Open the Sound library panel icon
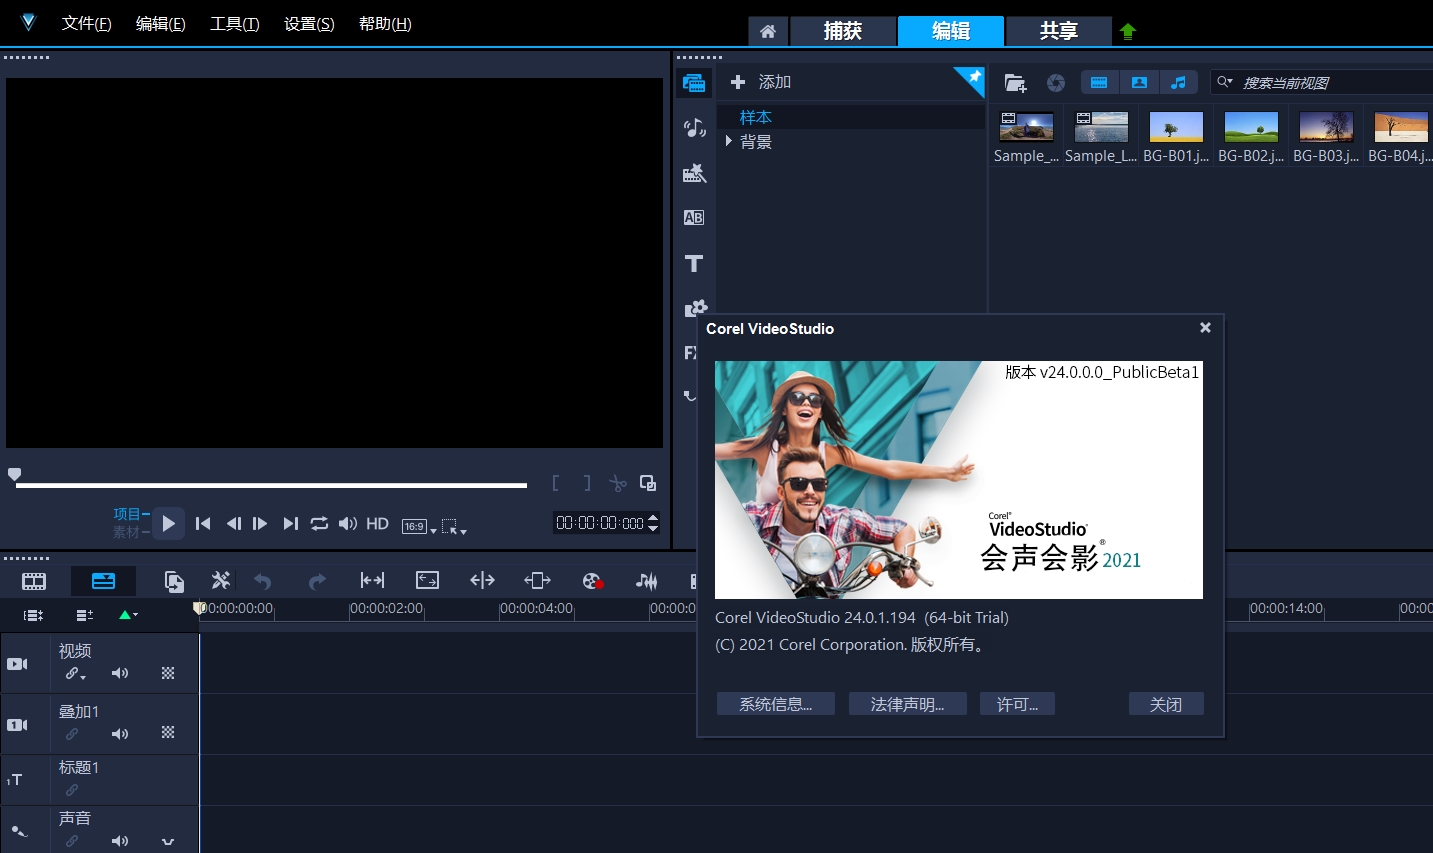Image resolution: width=1433 pixels, height=853 pixels. click(x=694, y=127)
